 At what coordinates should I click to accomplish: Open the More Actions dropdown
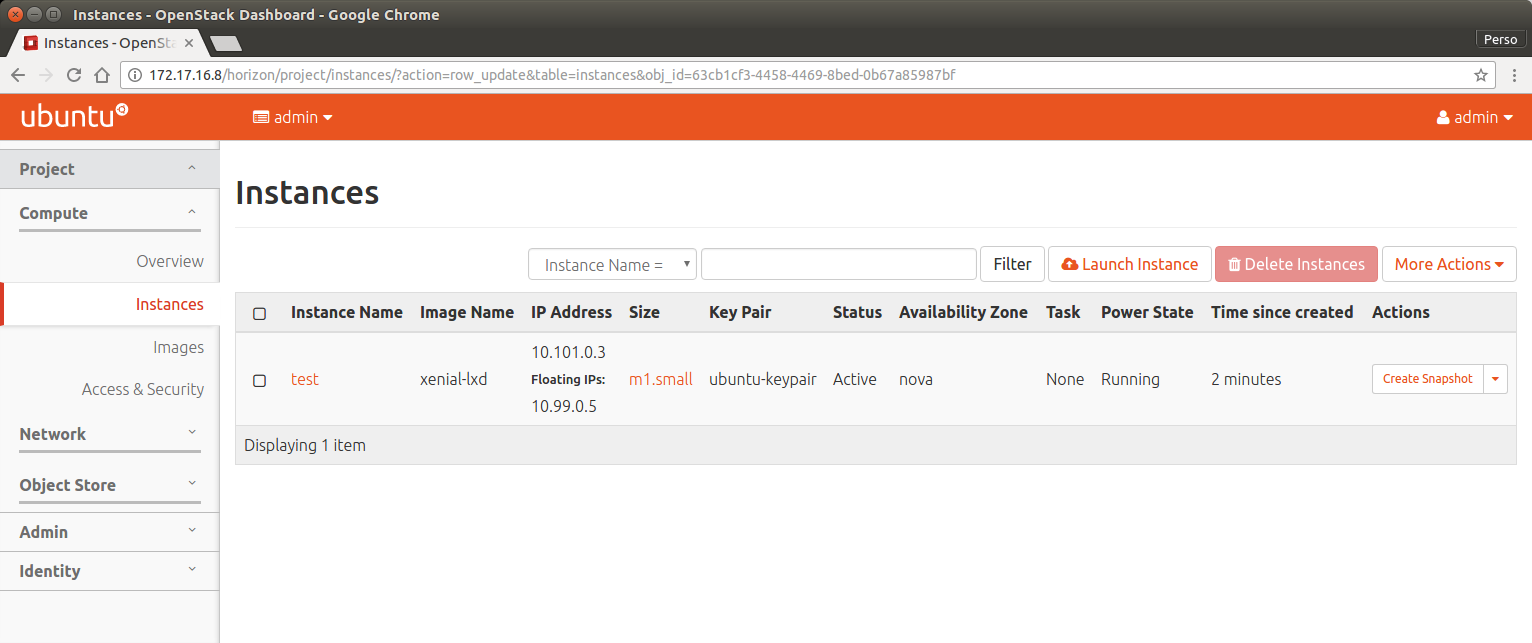[x=1448, y=264]
